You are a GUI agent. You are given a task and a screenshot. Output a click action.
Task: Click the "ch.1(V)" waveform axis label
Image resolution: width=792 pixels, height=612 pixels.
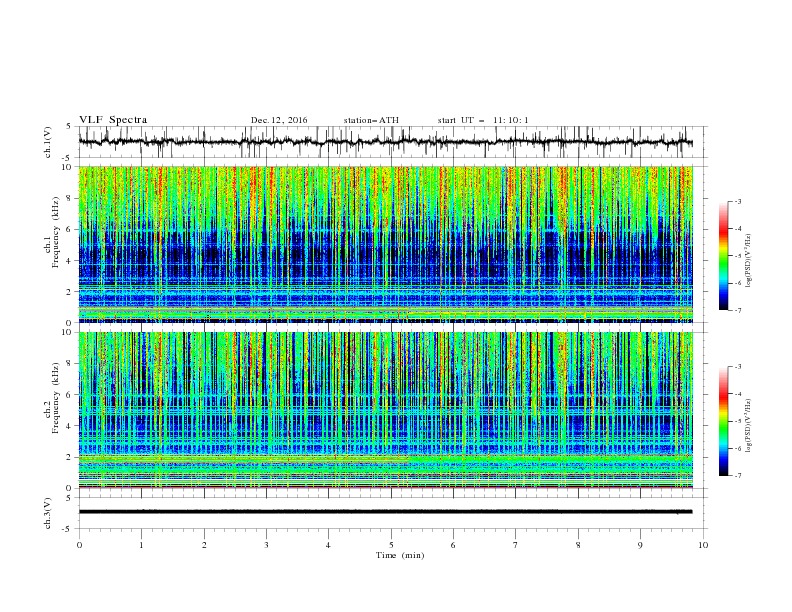tap(48, 142)
